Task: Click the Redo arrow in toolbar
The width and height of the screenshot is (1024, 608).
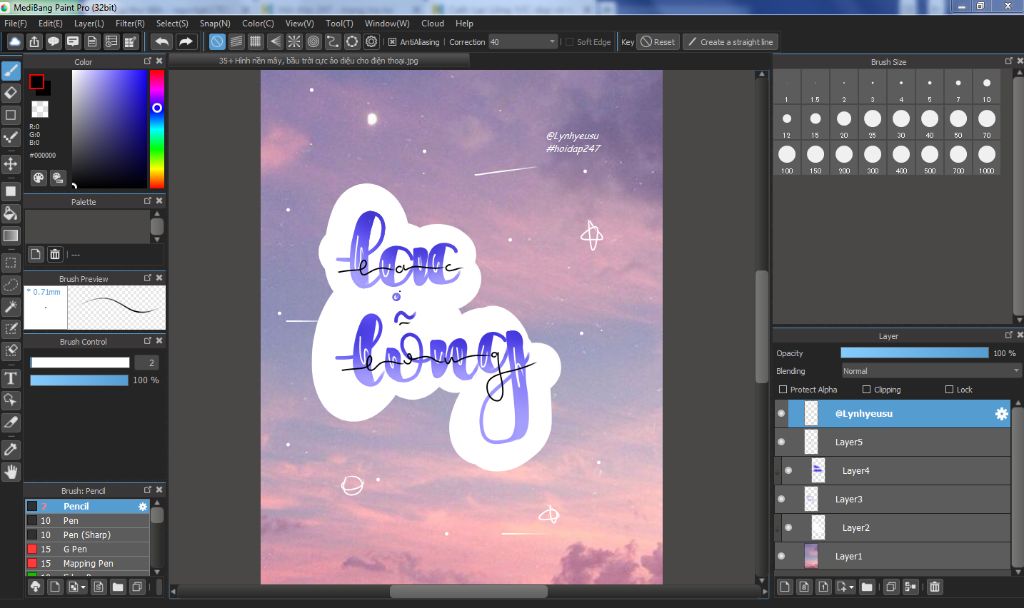Action: point(186,42)
